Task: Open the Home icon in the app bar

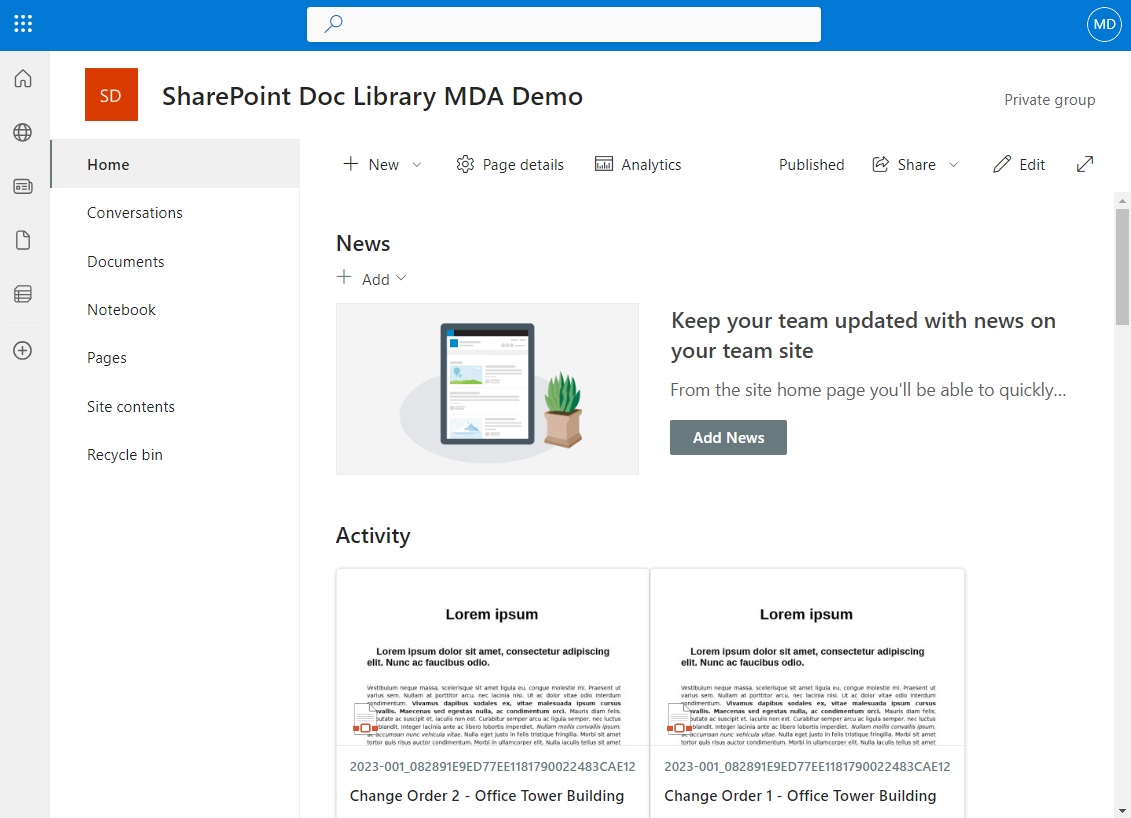Action: pyautogui.click(x=23, y=78)
